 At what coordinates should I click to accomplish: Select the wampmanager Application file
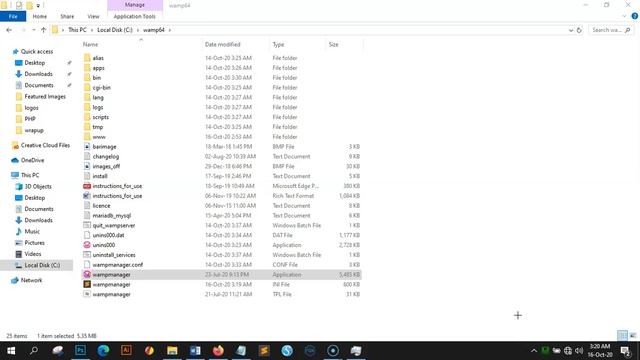(111, 274)
